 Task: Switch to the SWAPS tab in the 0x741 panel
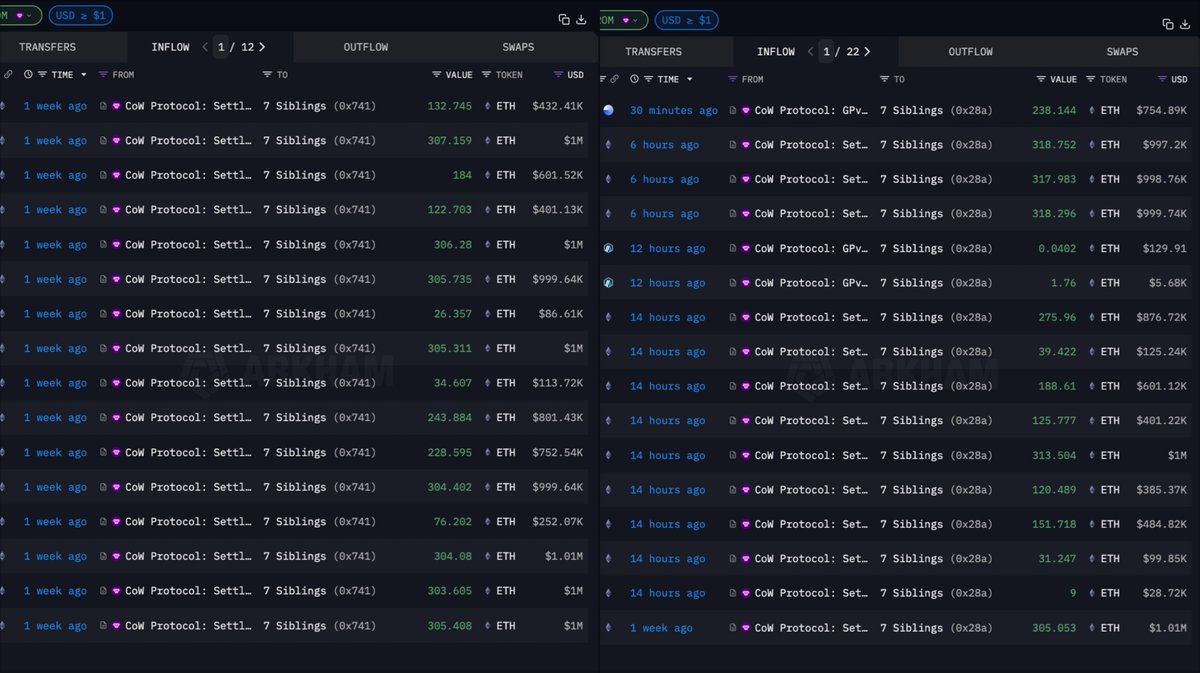pyautogui.click(x=518, y=47)
